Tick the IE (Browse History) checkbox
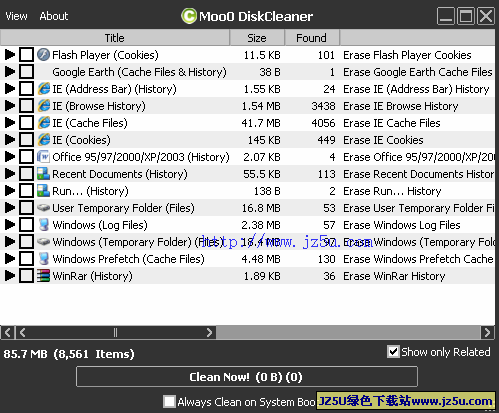 coord(26,106)
